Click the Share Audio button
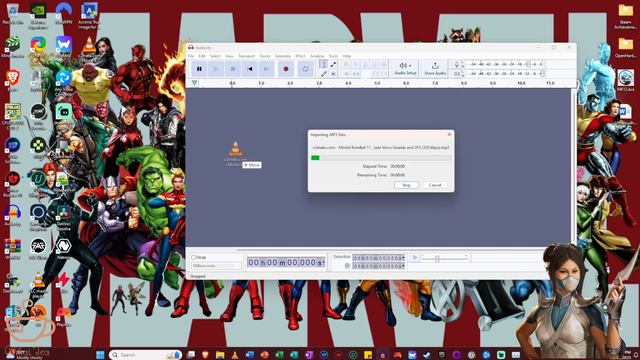 click(435, 69)
